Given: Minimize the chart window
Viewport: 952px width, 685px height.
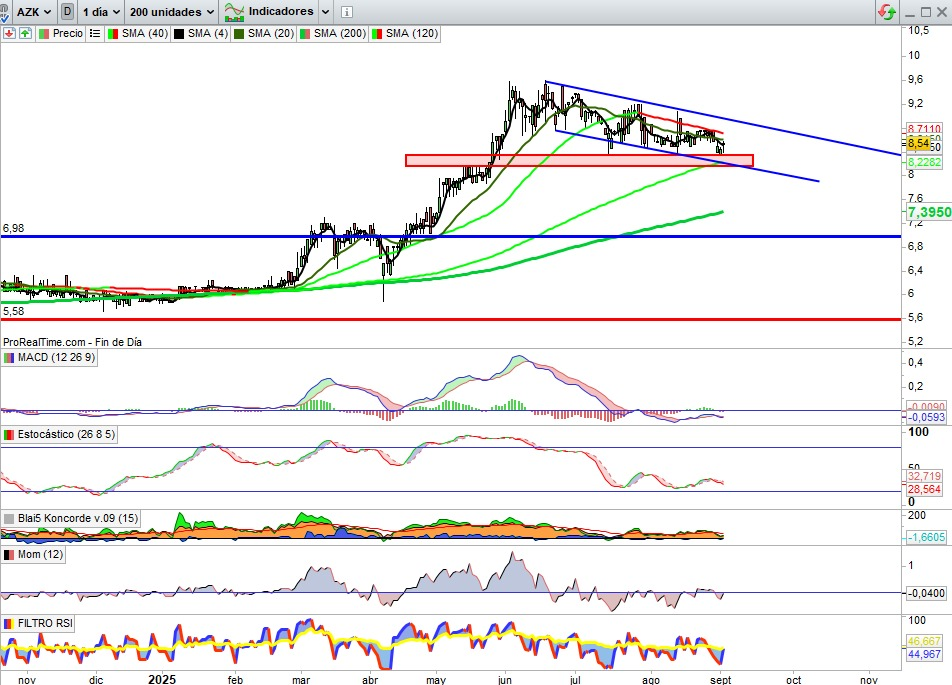Looking at the screenshot, I should pyautogui.click(x=910, y=13).
